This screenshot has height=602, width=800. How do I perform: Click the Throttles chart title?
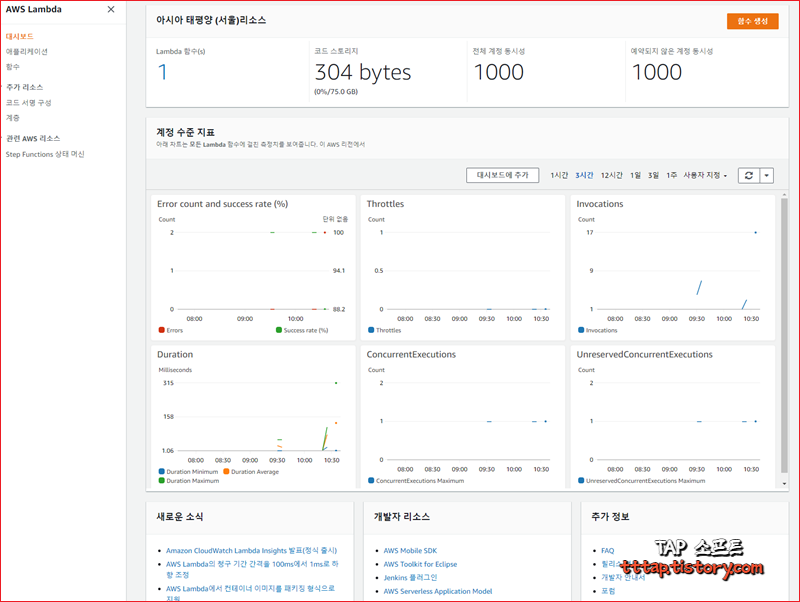pyautogui.click(x=385, y=204)
